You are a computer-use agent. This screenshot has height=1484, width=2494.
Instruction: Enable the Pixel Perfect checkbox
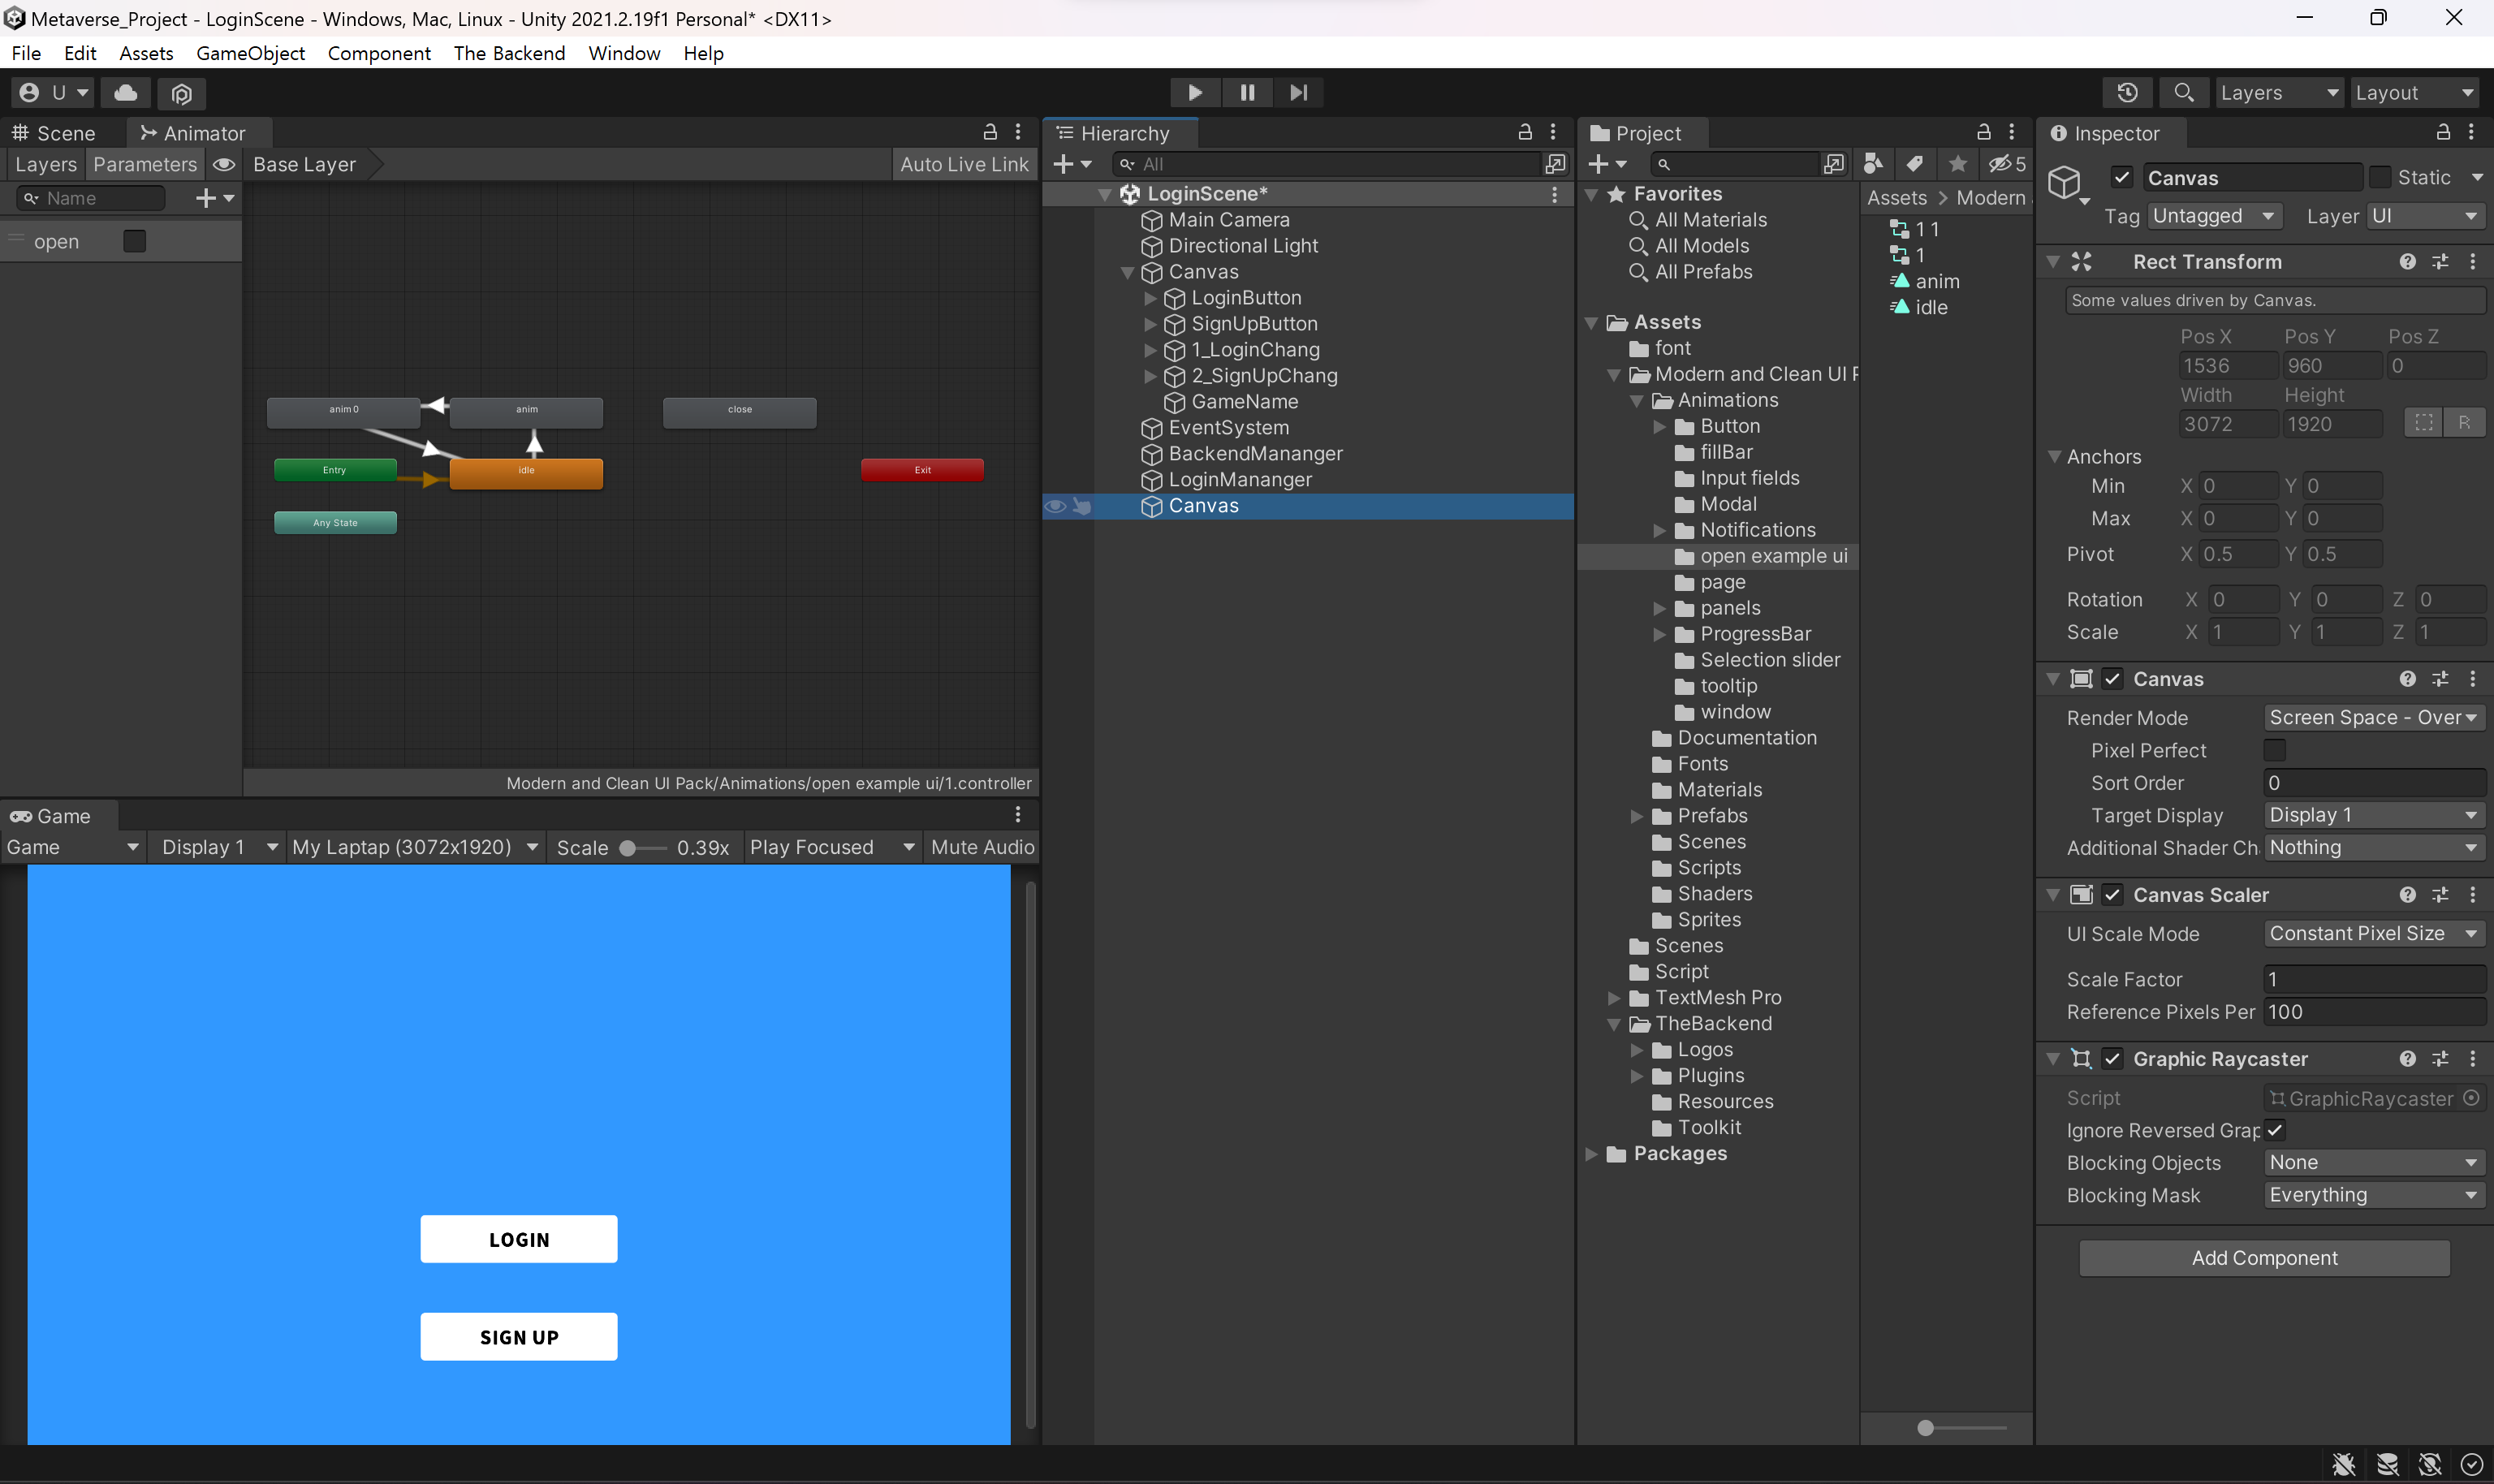2274,750
